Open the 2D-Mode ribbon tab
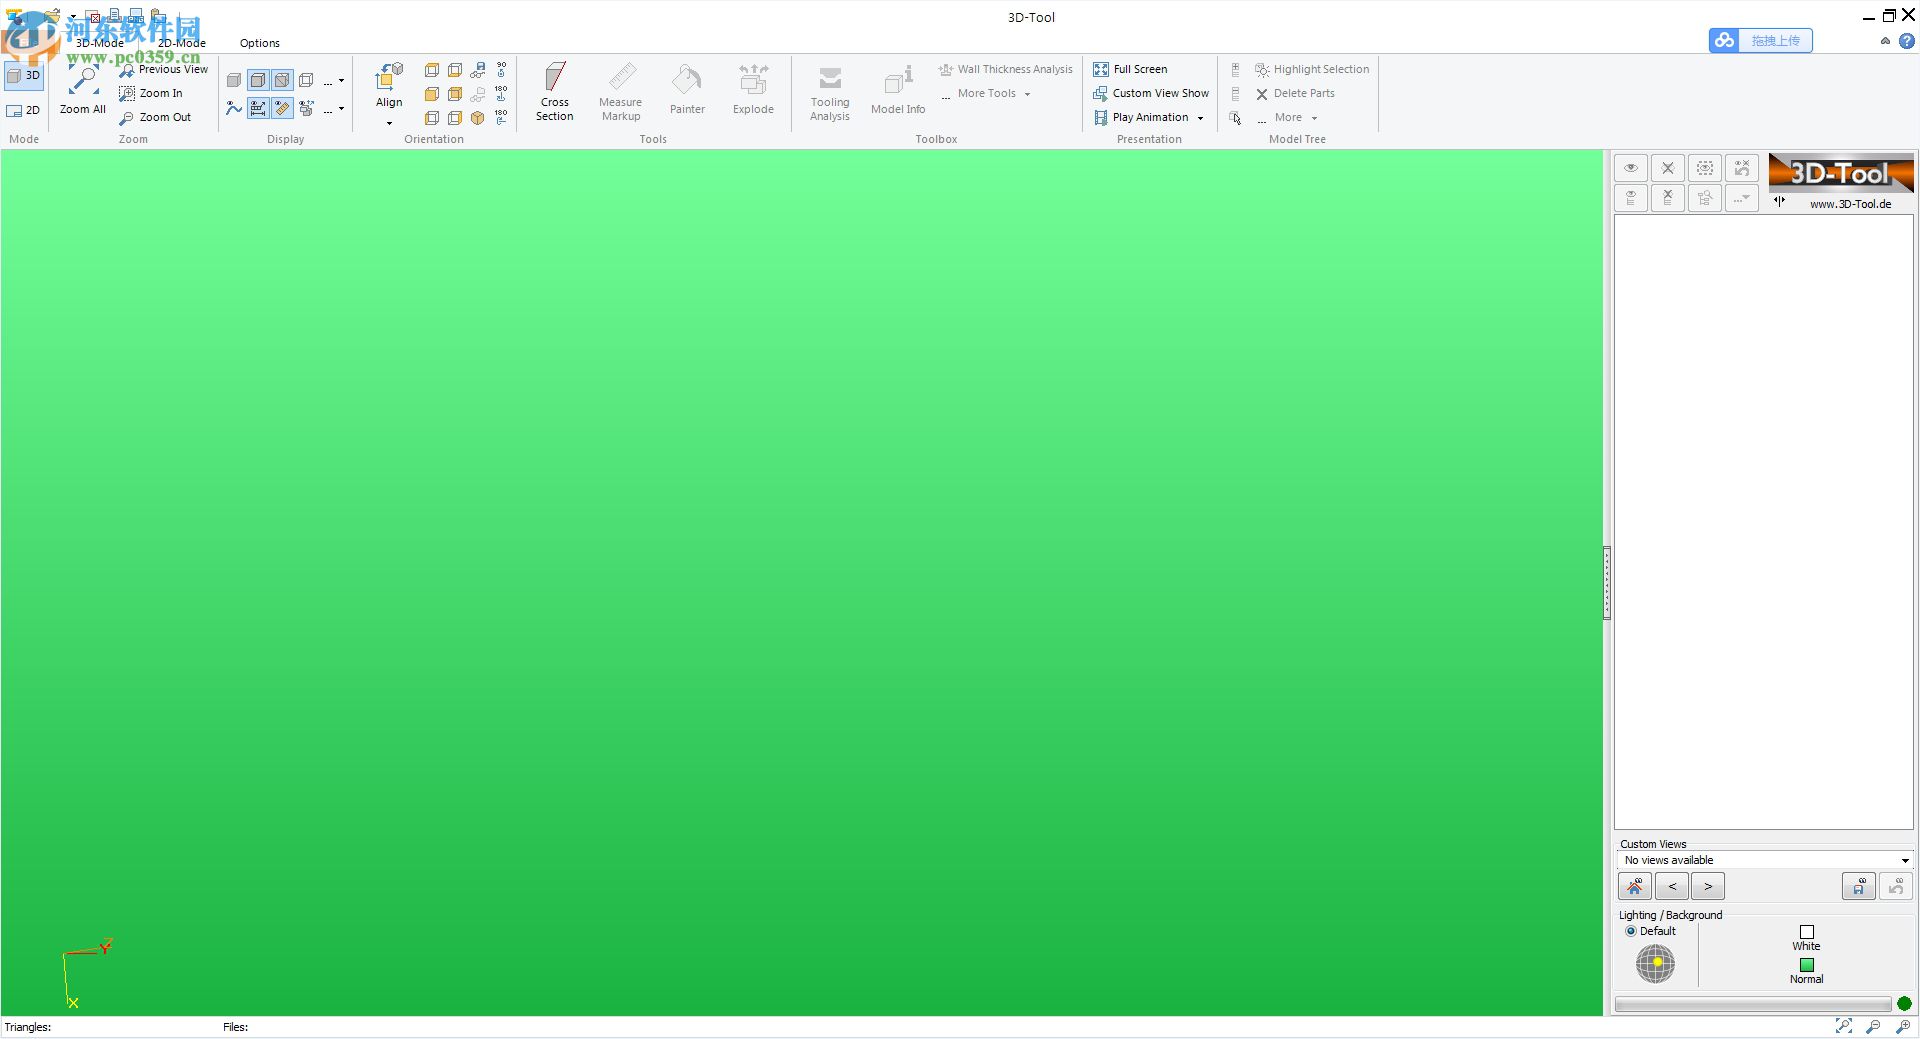This screenshot has width=1920, height=1039. click(181, 43)
